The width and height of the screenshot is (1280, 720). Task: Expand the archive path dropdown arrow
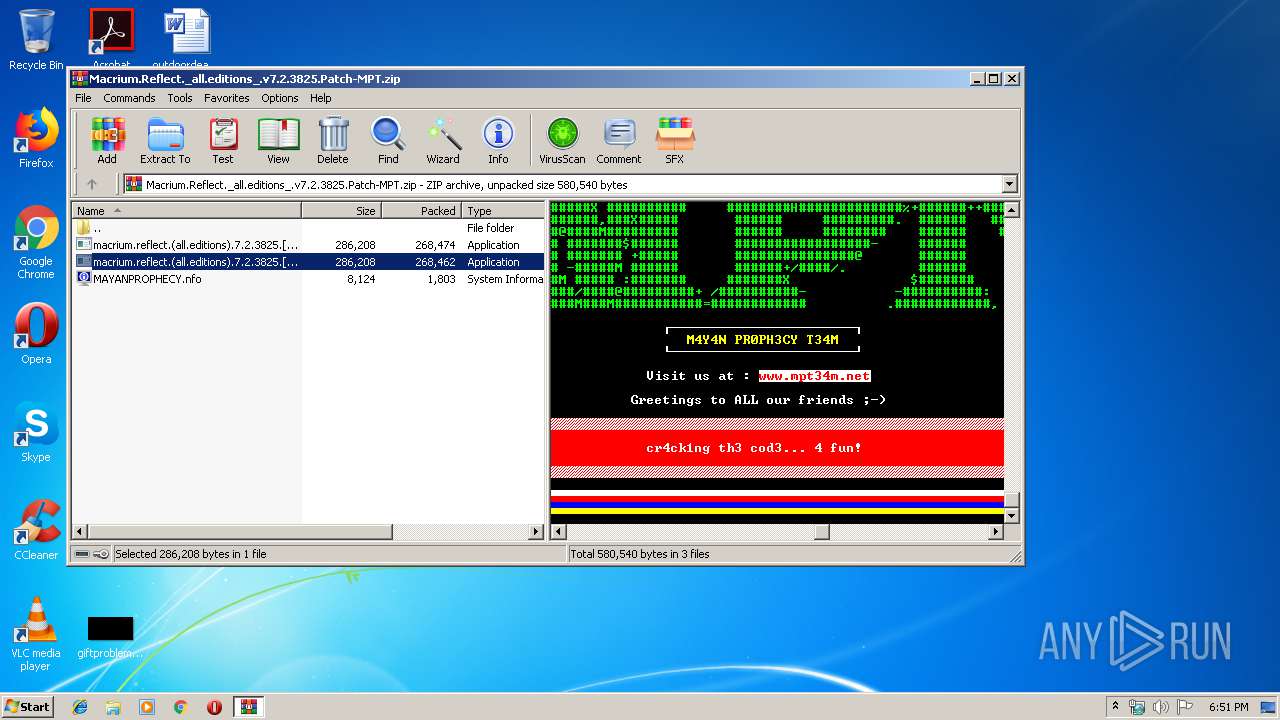tap(1009, 184)
